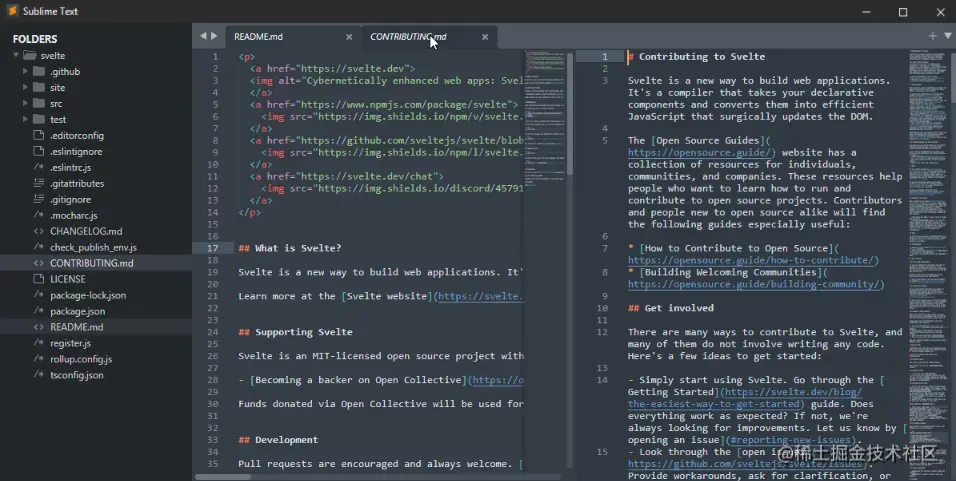Click the tsconfig.json file icon
Screen dimensions: 956x481
coord(39,375)
